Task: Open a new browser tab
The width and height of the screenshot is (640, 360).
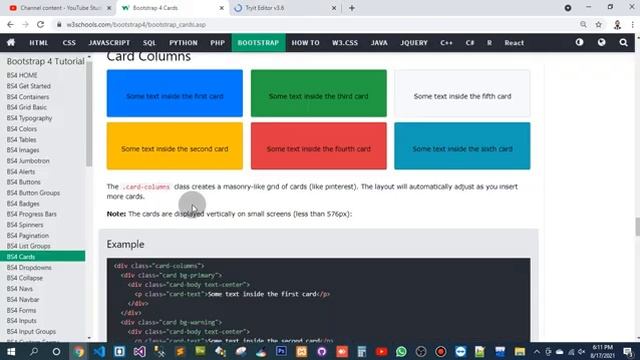Action: click(352, 8)
